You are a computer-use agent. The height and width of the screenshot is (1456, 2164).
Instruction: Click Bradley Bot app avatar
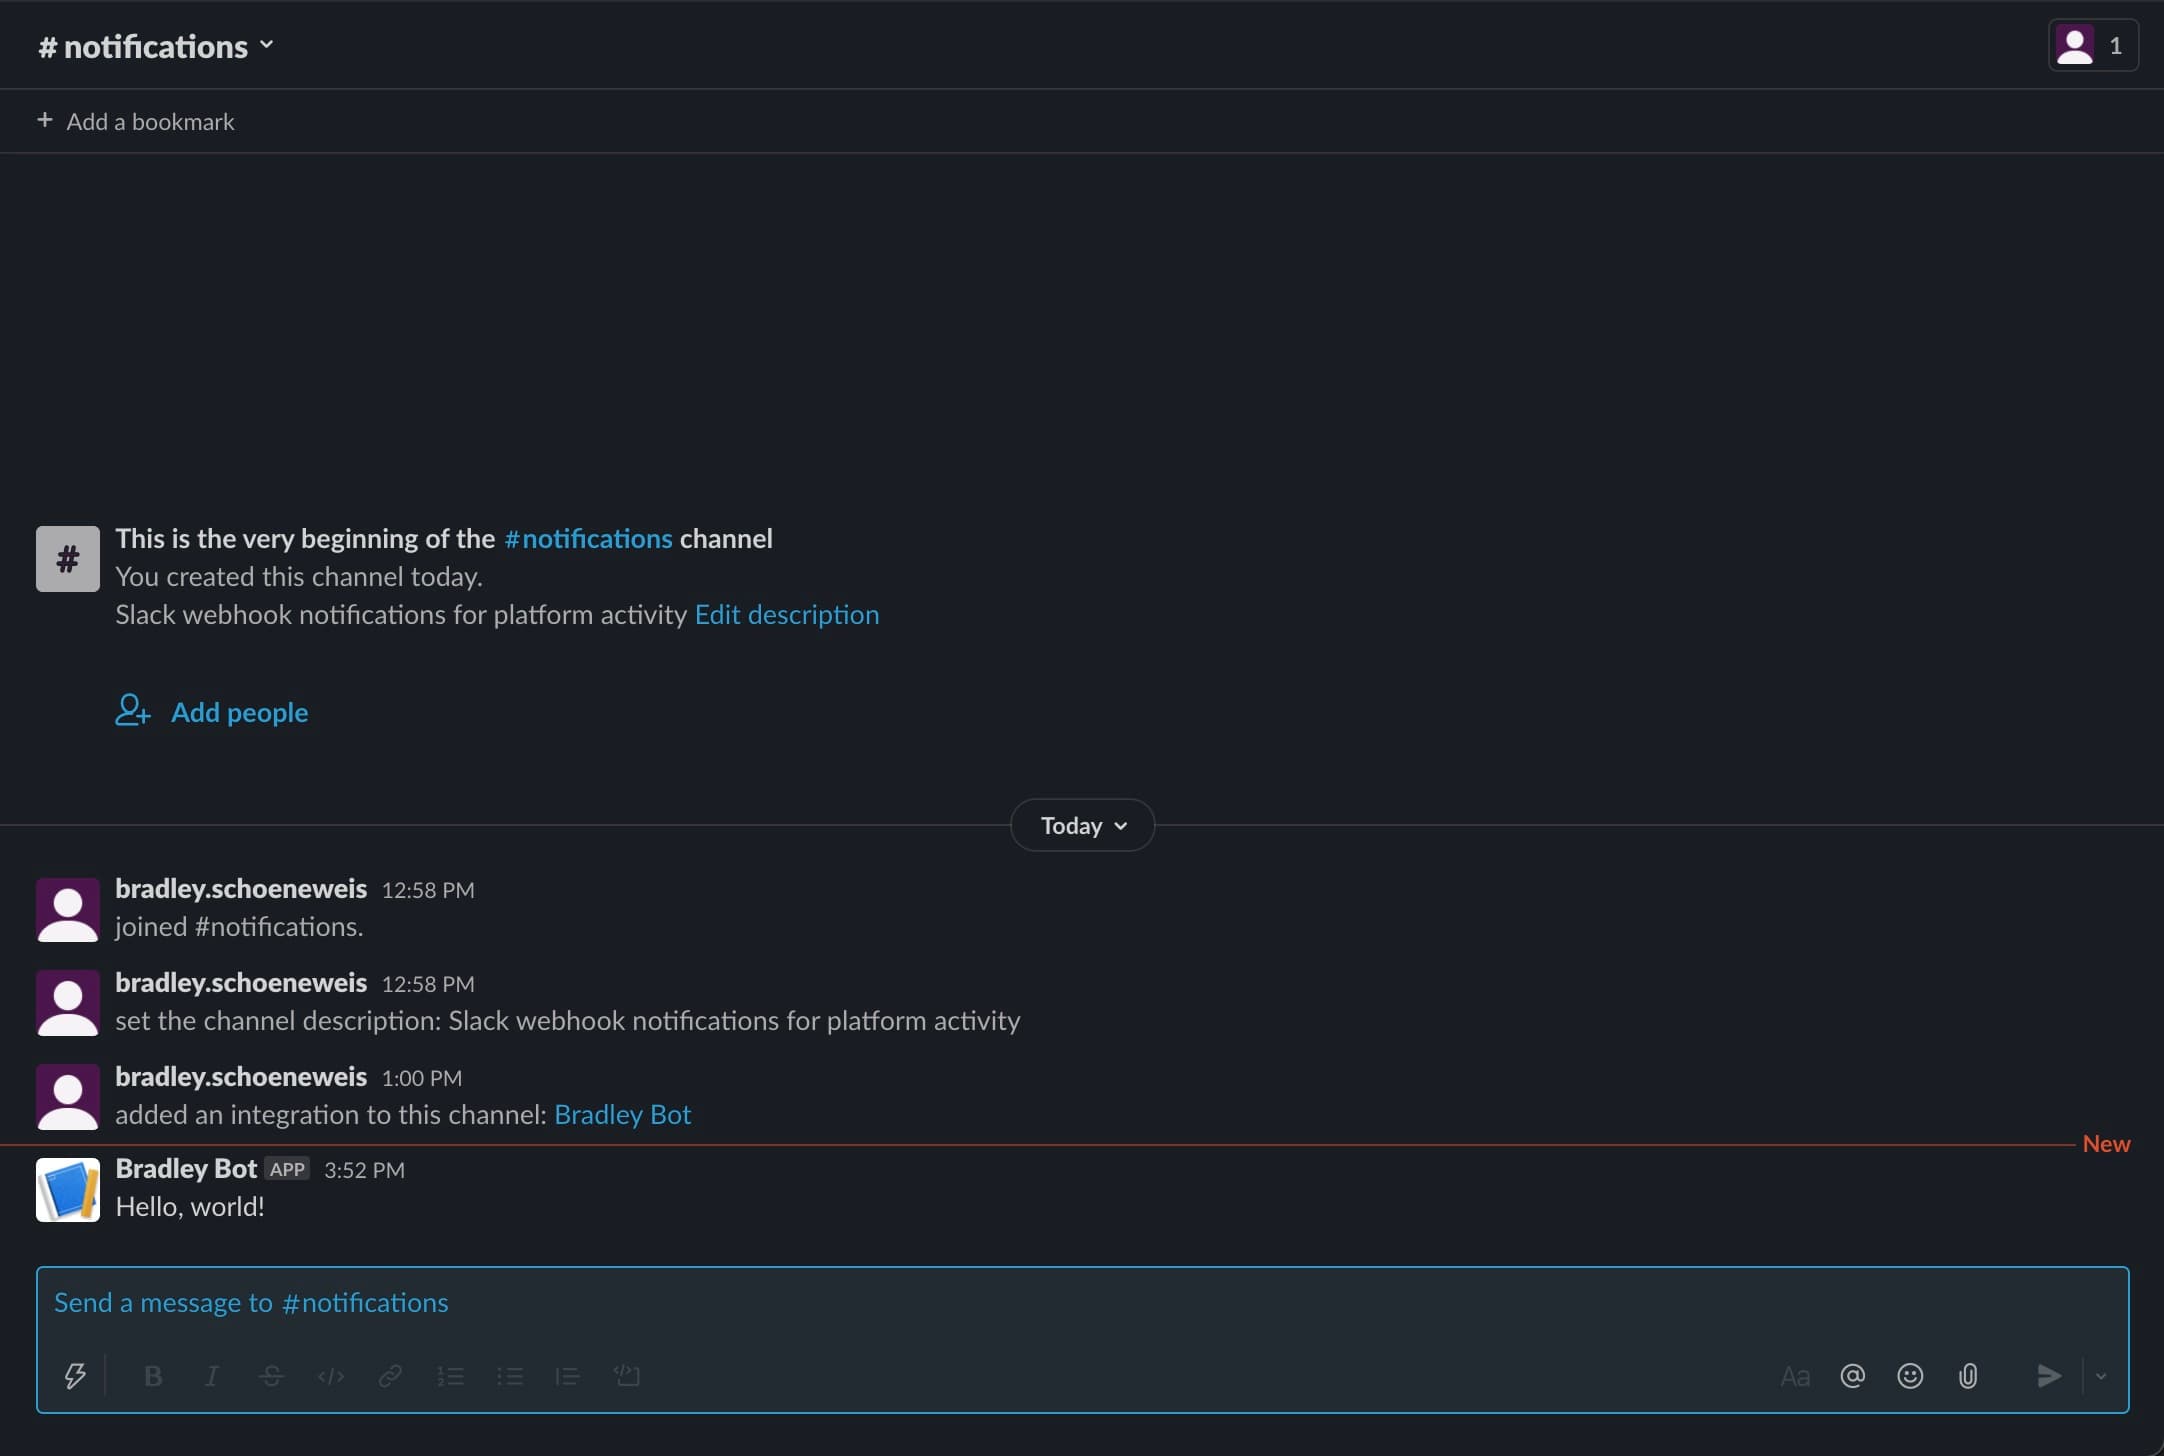(x=68, y=1190)
